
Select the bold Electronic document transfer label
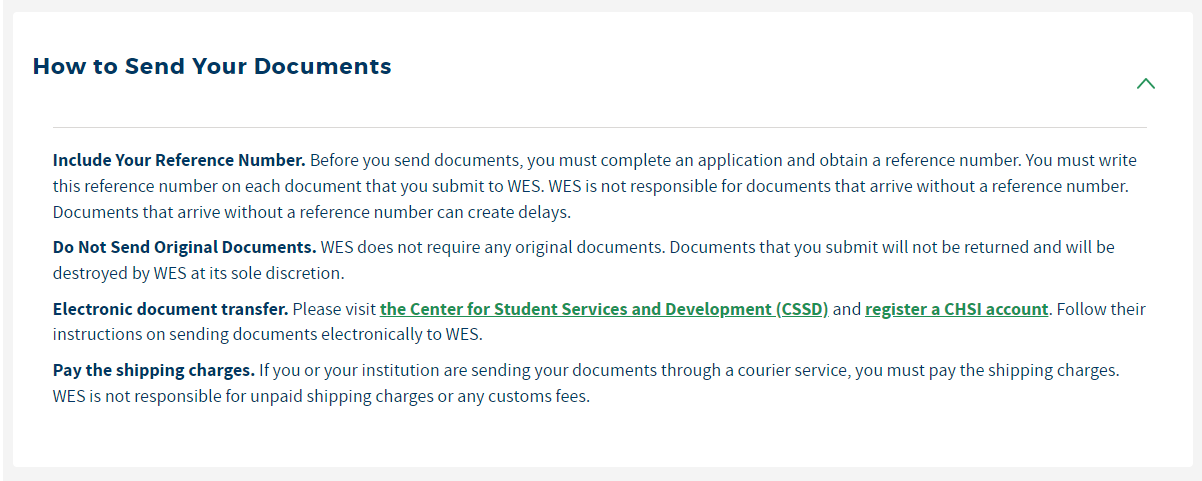170,309
